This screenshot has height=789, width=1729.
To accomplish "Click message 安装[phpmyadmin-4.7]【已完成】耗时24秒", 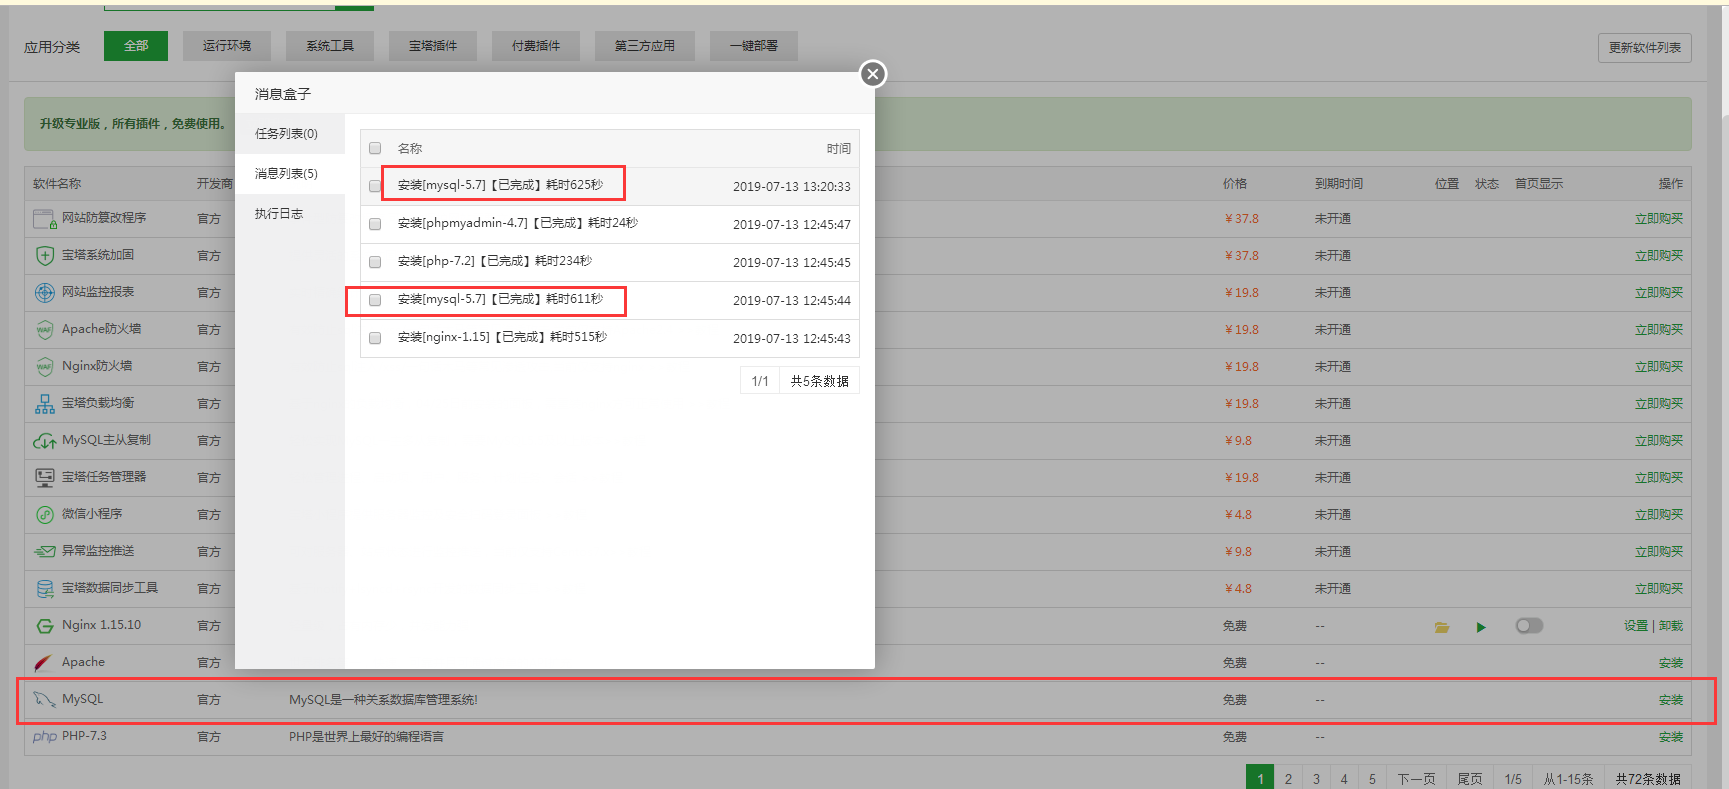I will (x=518, y=223).
